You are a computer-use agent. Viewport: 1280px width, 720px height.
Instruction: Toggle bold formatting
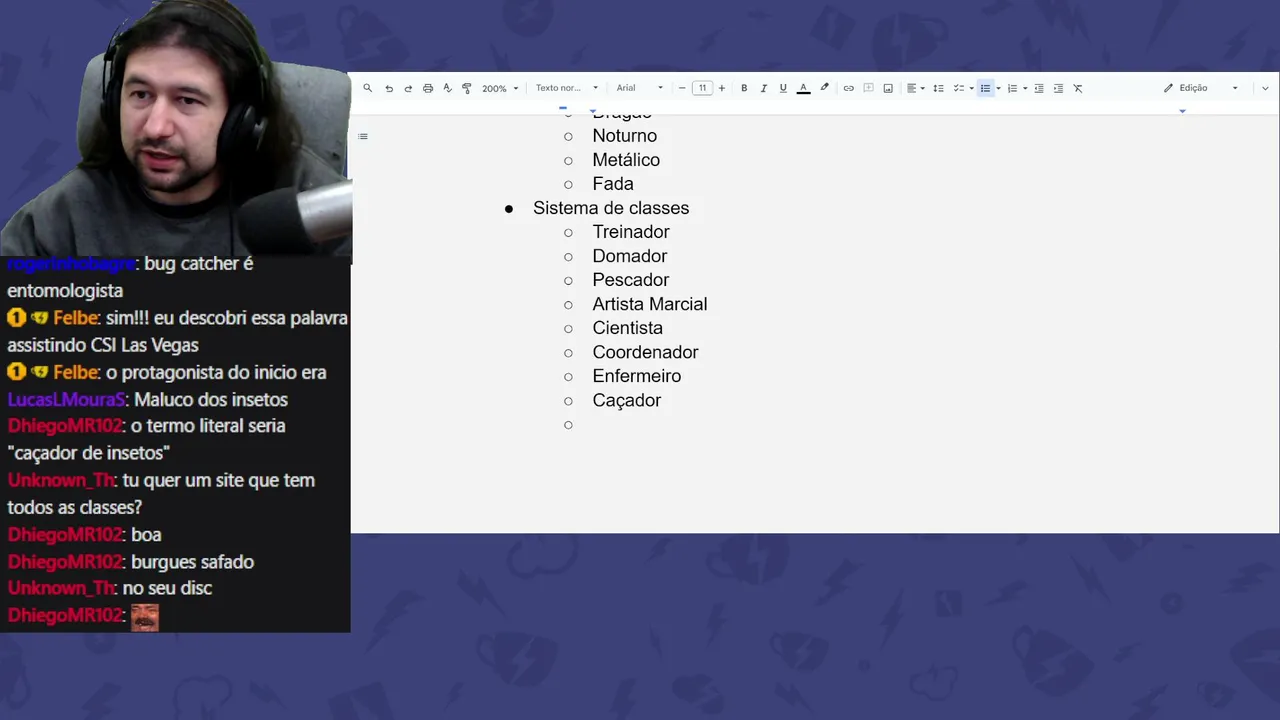[x=744, y=88]
